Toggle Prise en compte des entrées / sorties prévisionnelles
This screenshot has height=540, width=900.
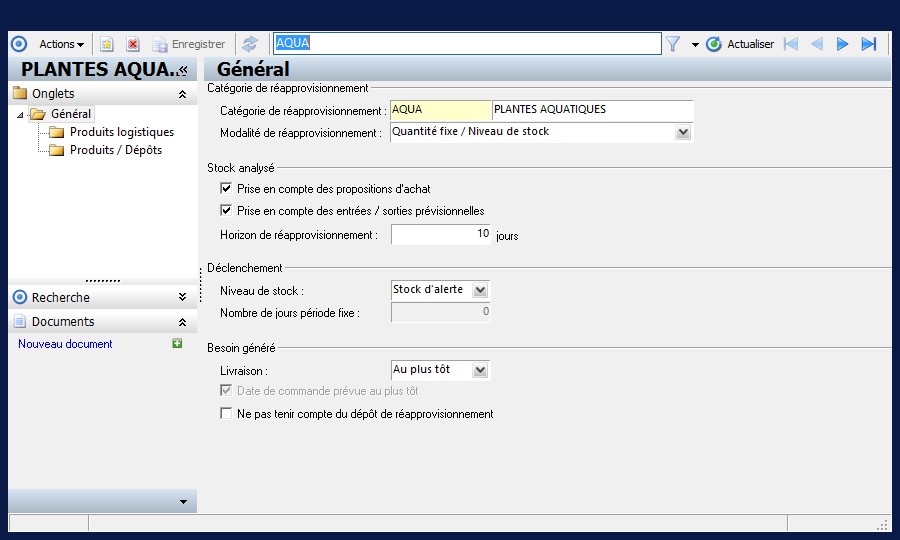pos(226,210)
